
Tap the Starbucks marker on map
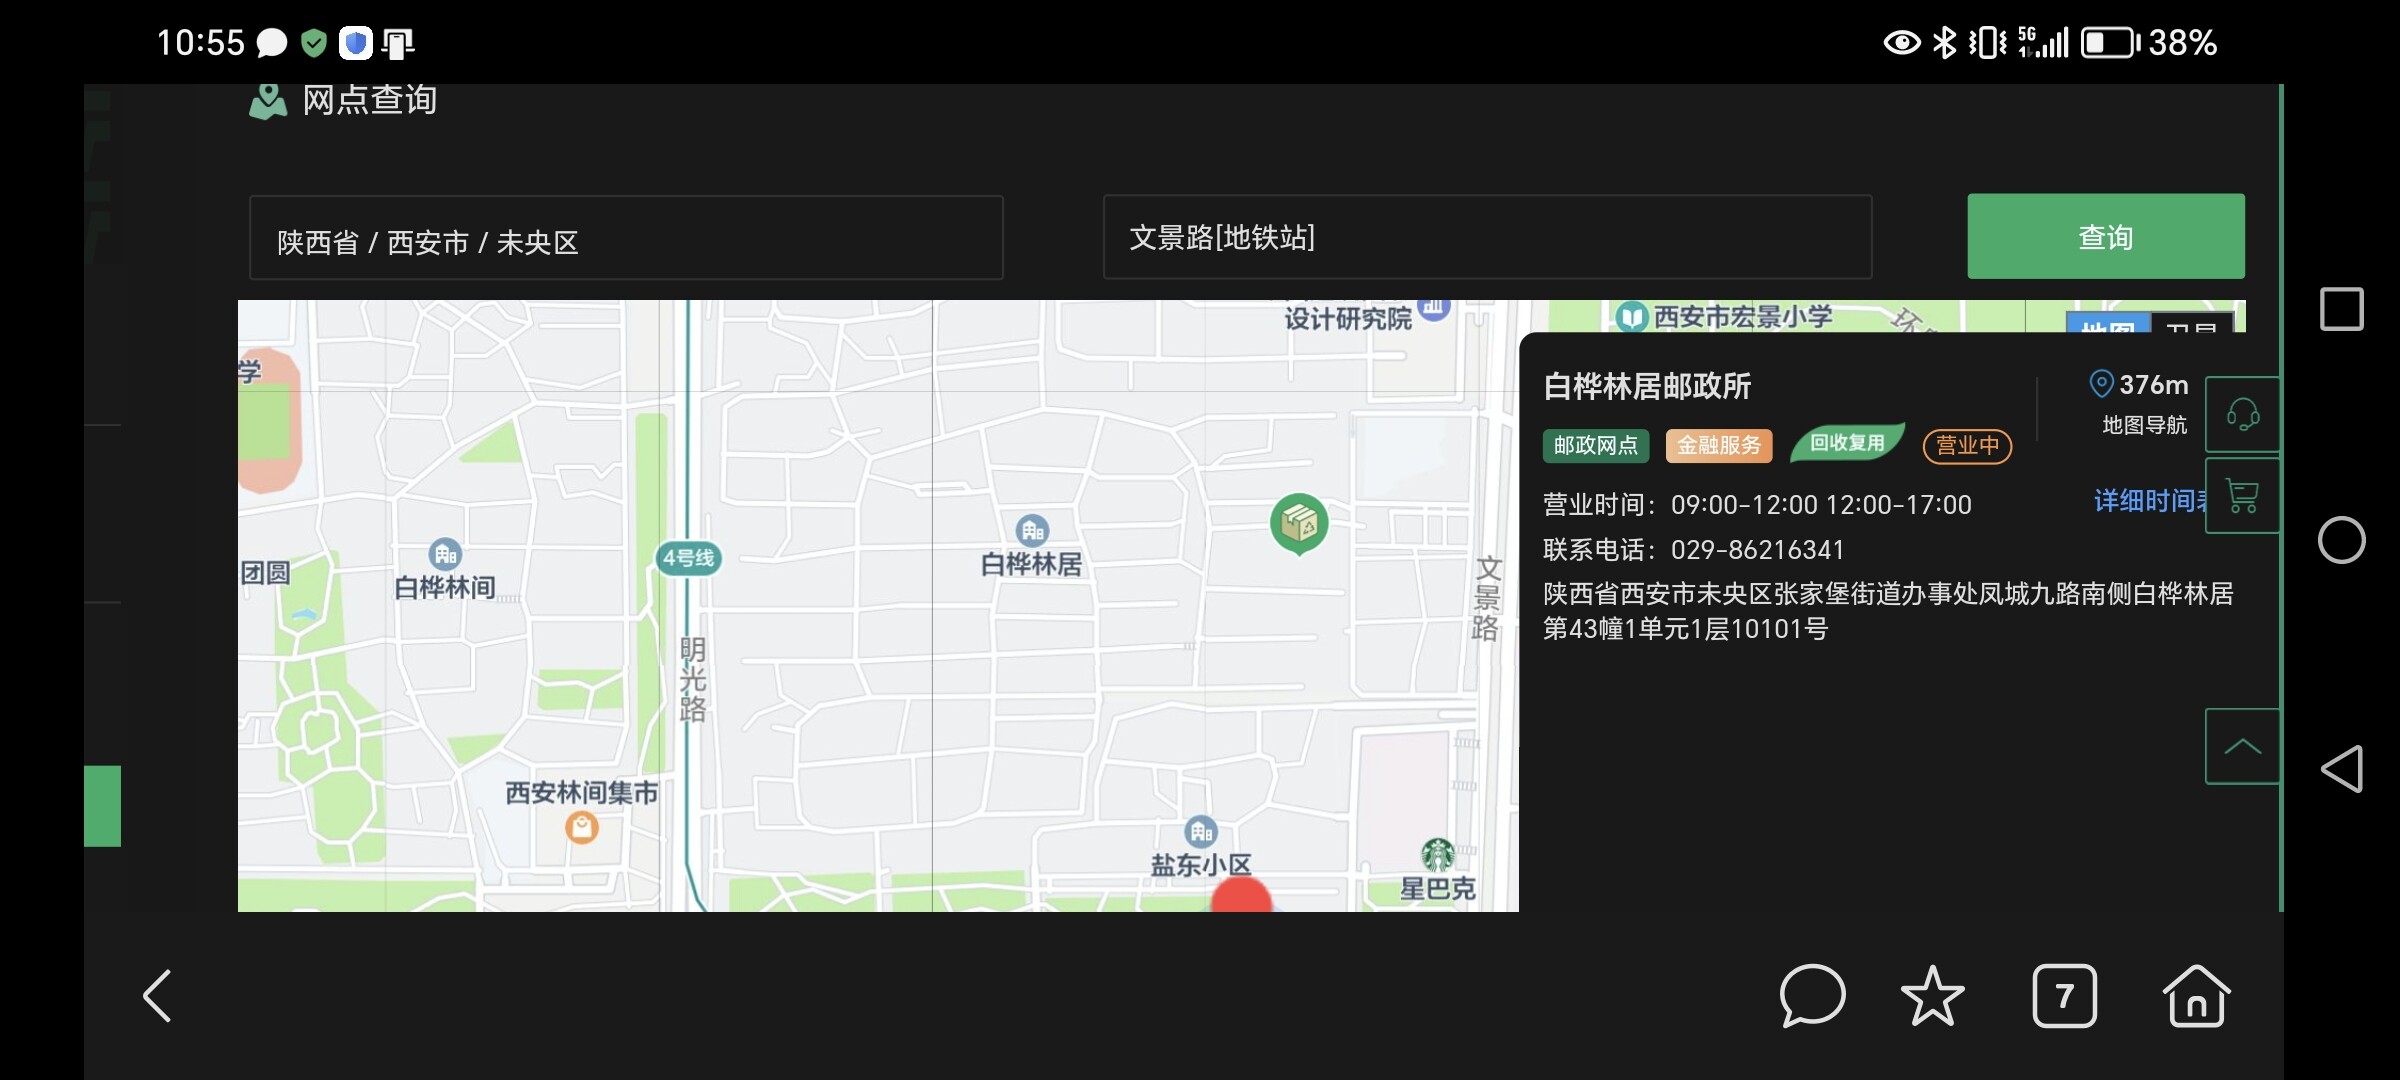click(1438, 855)
